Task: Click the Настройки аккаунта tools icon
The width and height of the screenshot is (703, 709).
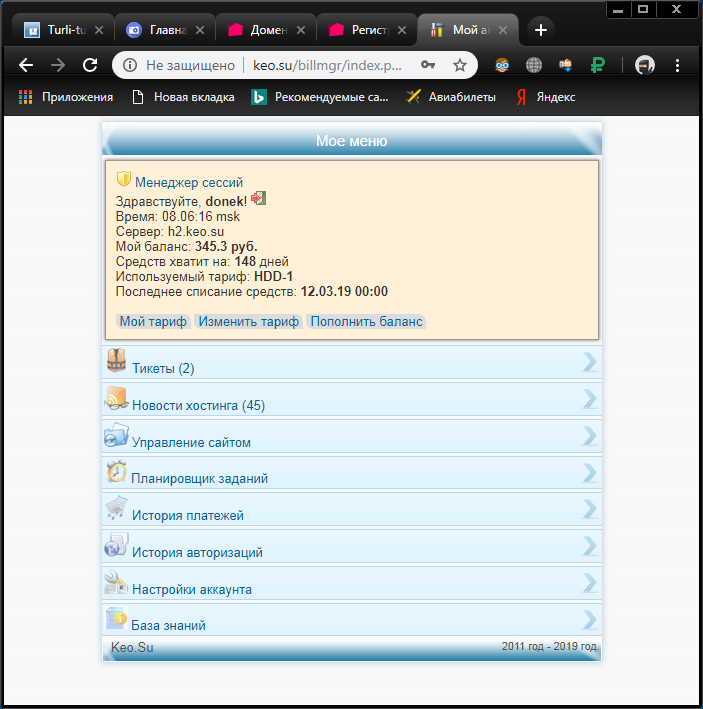Action: tap(117, 583)
